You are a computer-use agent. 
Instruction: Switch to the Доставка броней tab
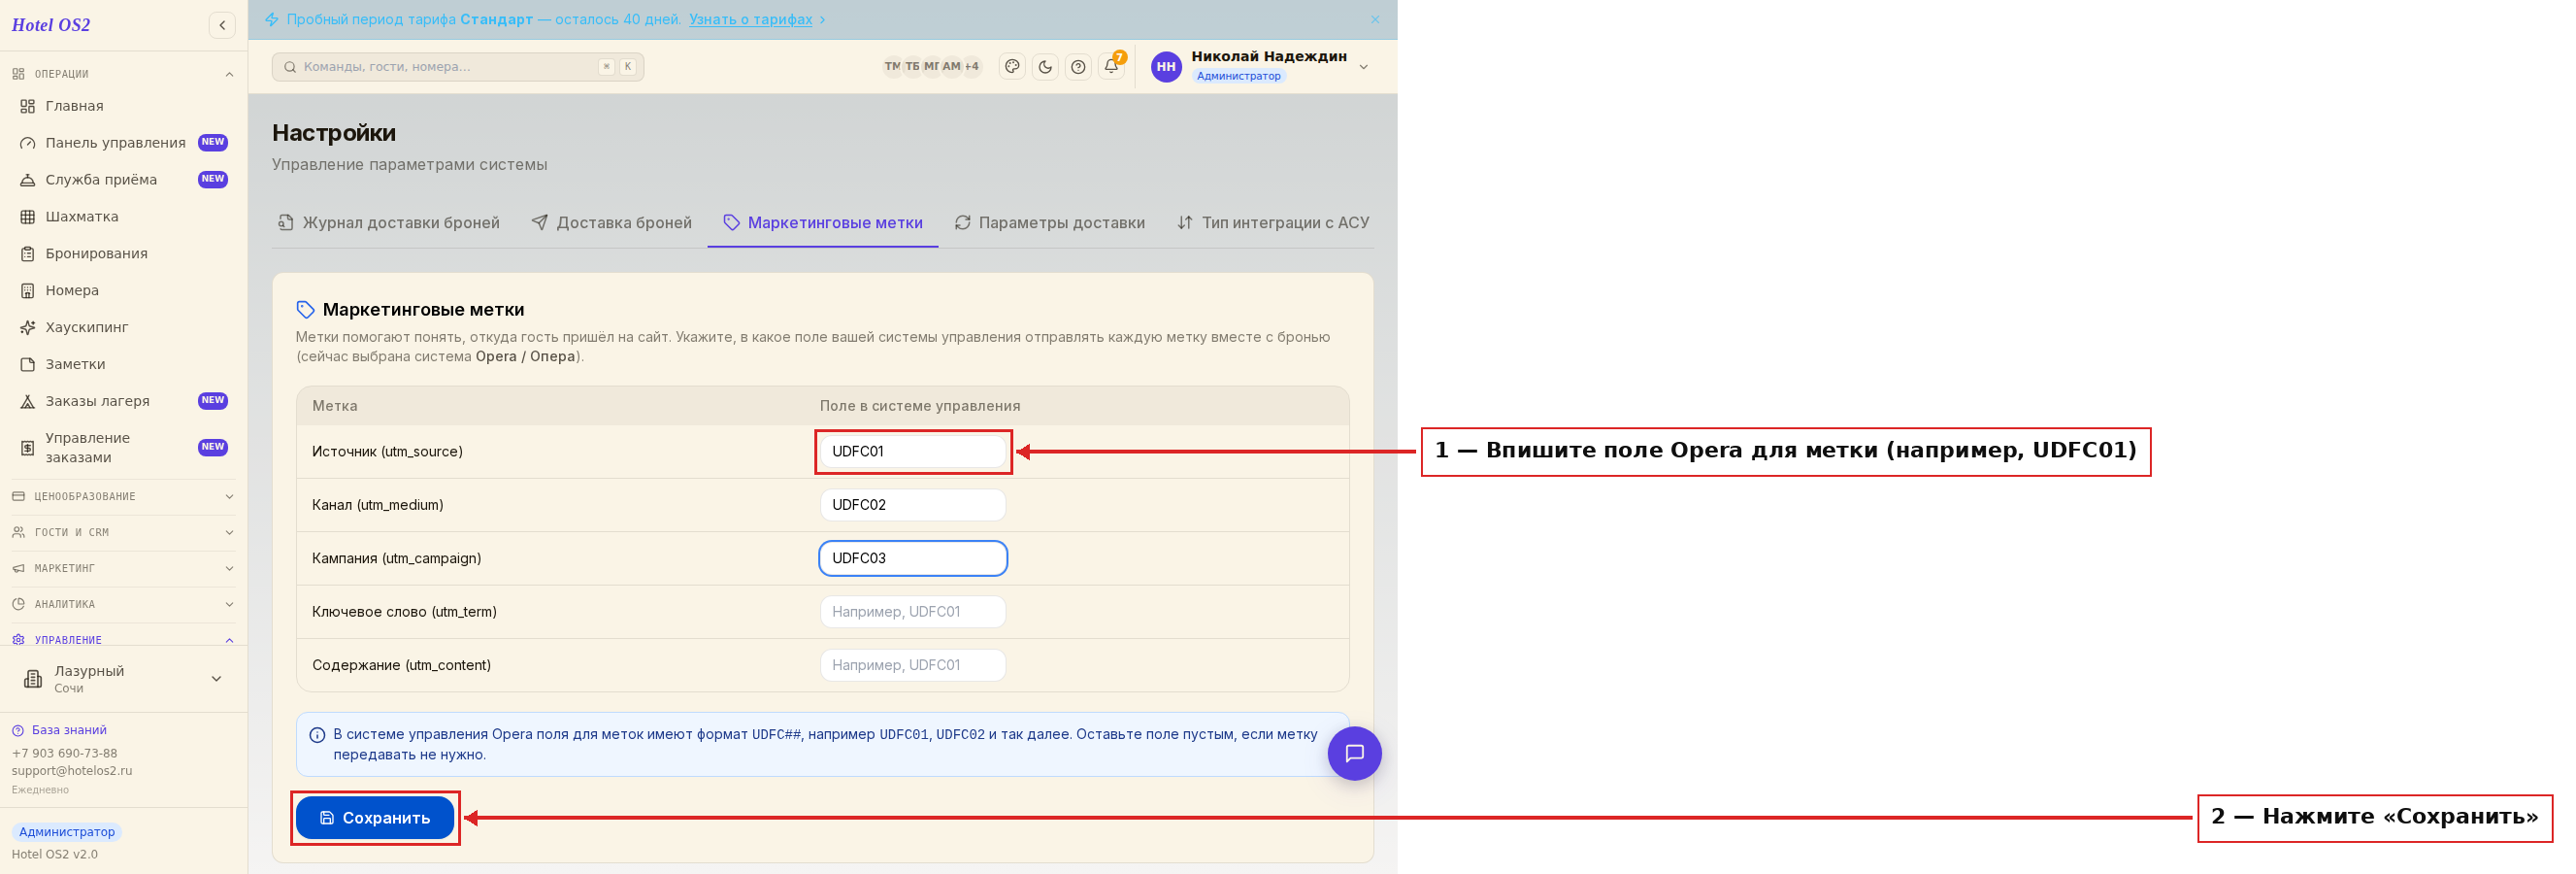[x=611, y=223]
